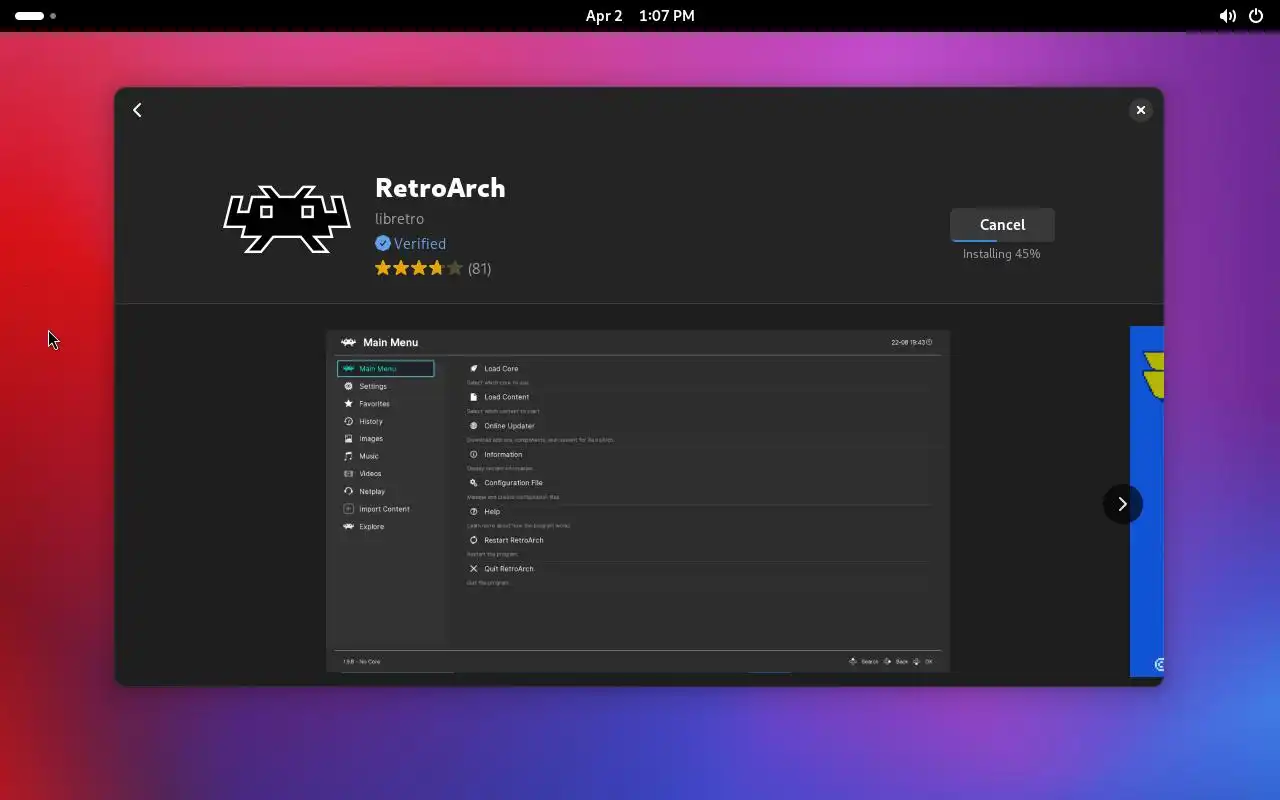The width and height of the screenshot is (1280, 800).
Task: Show next screenshot with right chevron
Action: point(1122,504)
